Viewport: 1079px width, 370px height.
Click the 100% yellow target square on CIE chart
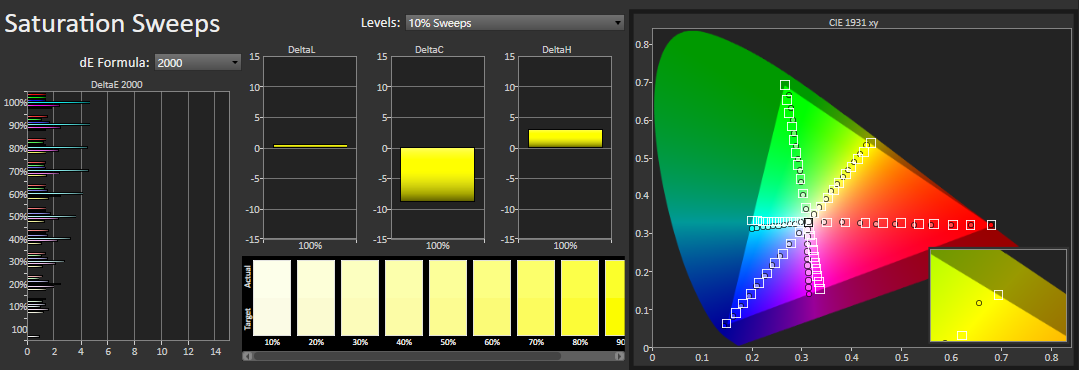(x=871, y=143)
